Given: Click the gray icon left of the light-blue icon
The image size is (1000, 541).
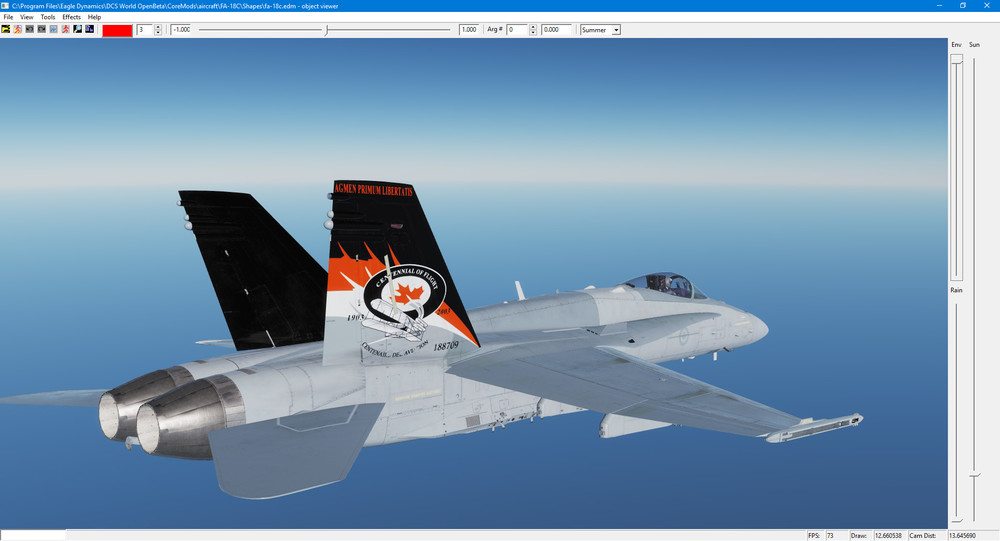Looking at the screenshot, I should (41, 29).
